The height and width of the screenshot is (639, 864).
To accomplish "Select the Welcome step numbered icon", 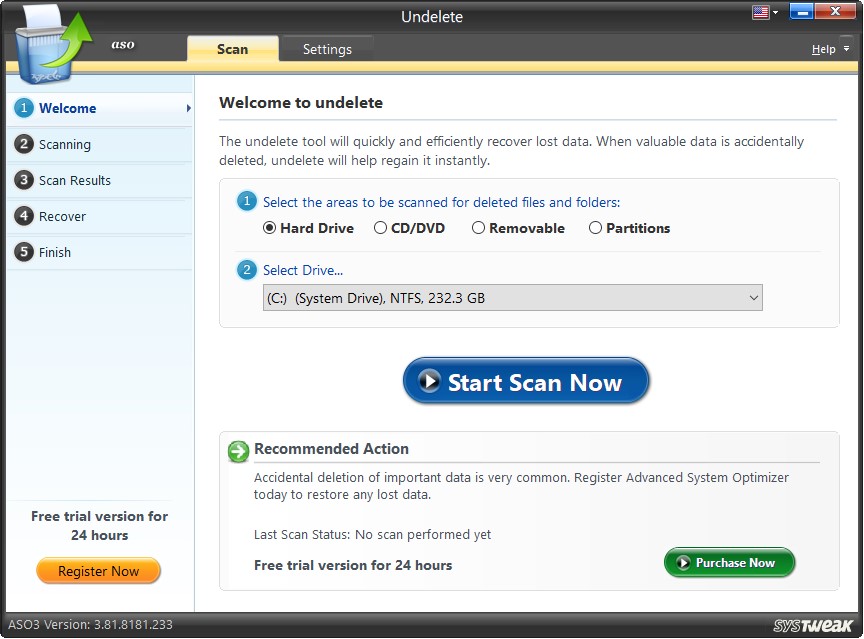I will click(22, 108).
